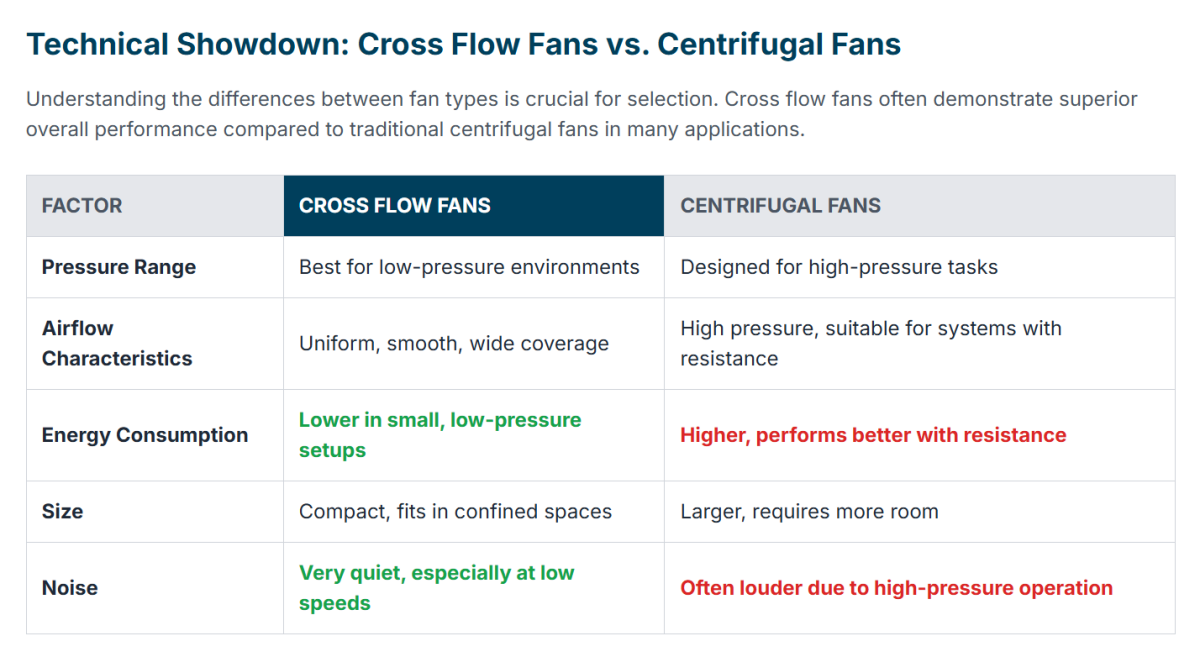Select the Energy Consumption row label
Viewport: 1200px width, 657px height.
point(145,435)
